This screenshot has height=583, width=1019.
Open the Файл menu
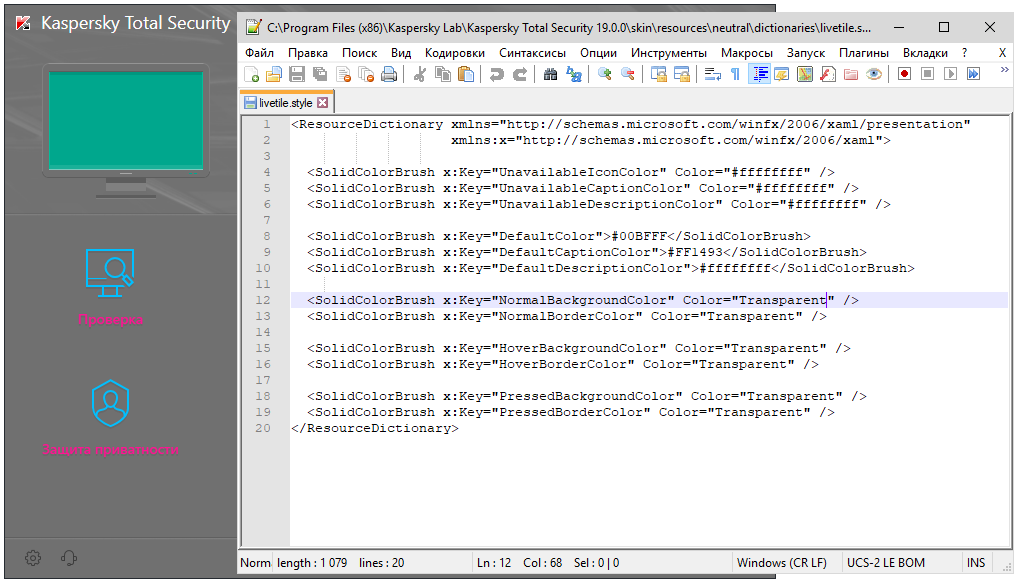pos(259,53)
